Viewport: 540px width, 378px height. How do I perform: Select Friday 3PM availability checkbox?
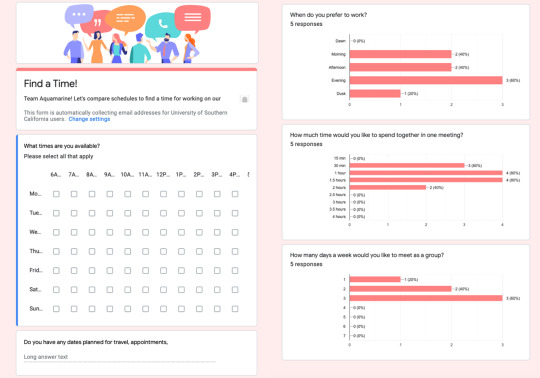pyautogui.click(x=217, y=271)
